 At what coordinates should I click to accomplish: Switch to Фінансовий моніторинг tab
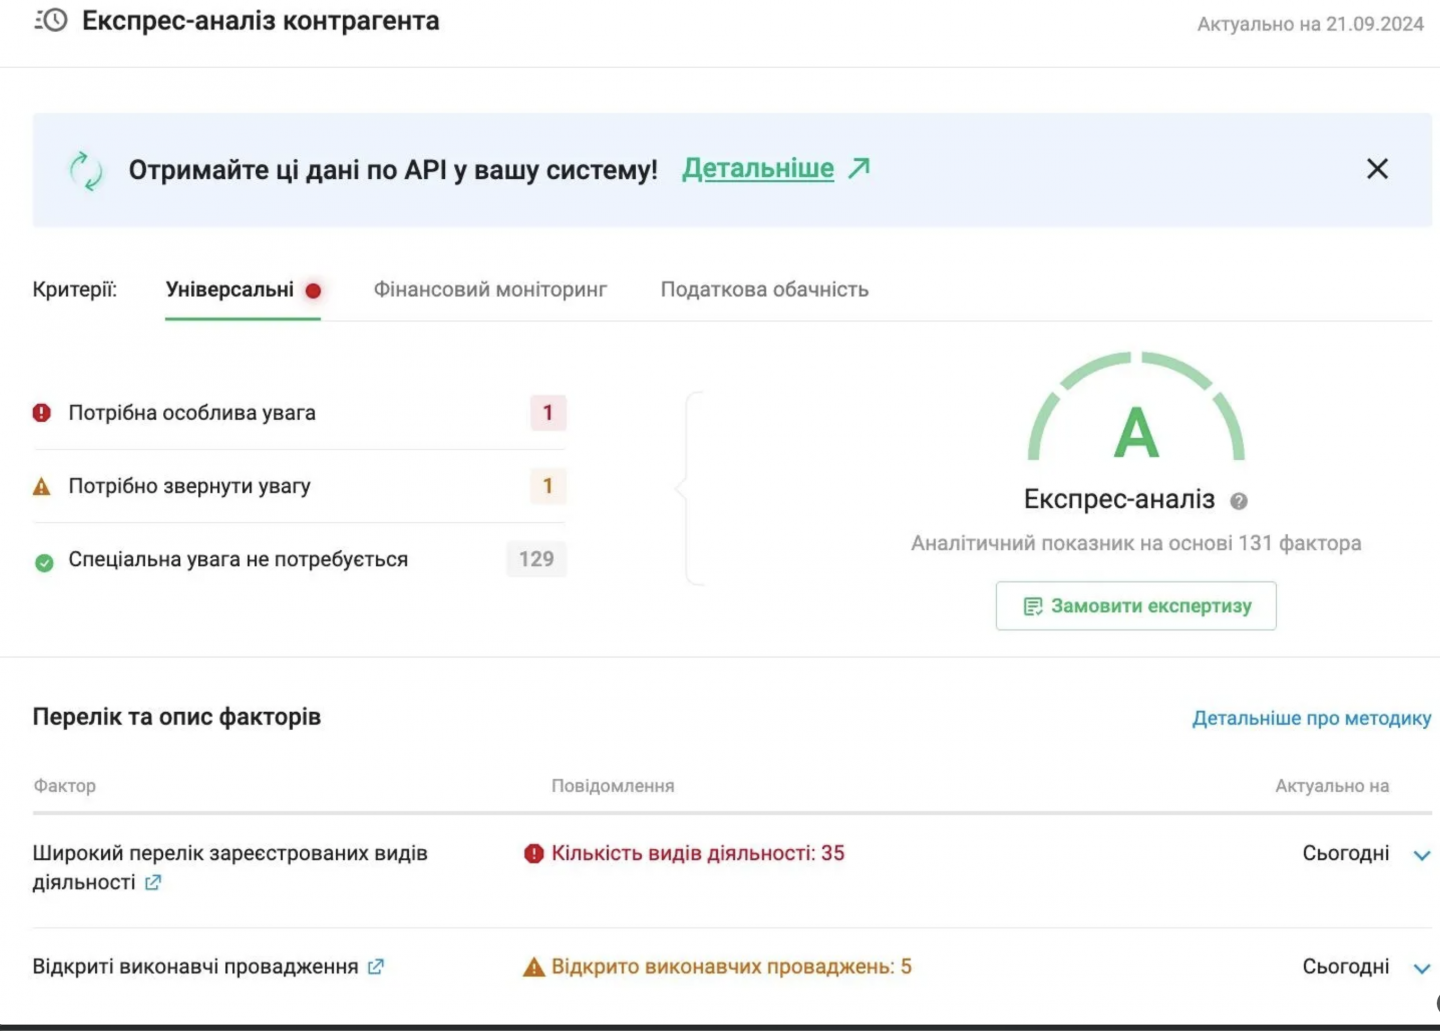click(x=490, y=290)
